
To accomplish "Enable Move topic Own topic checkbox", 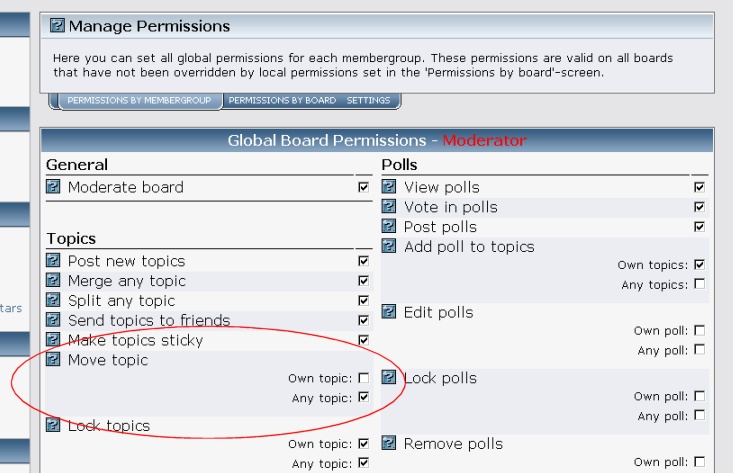I will [x=363, y=378].
